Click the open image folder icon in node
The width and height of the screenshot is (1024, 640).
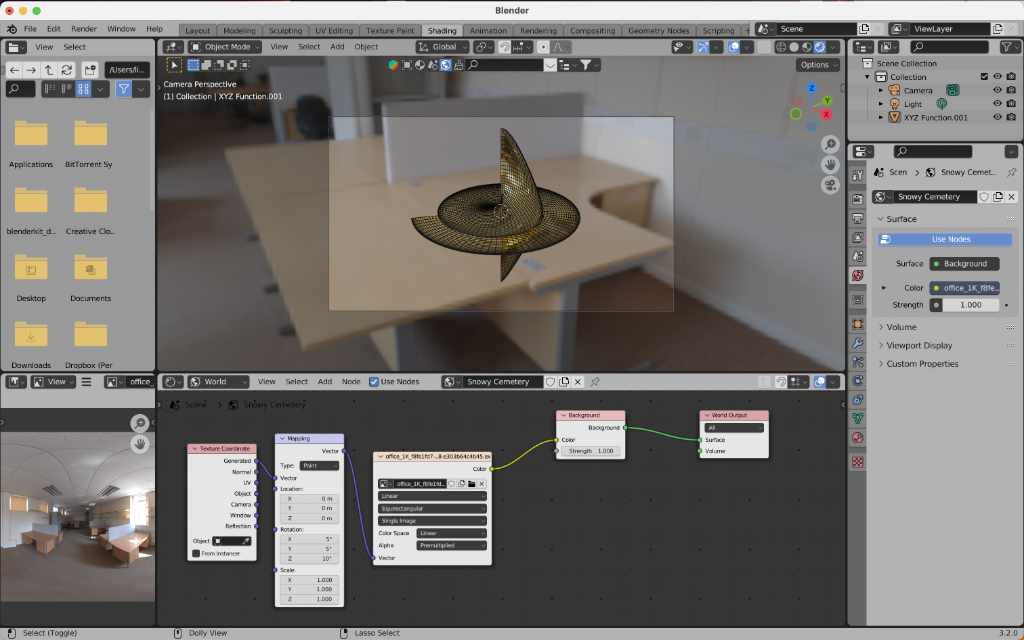click(x=471, y=484)
